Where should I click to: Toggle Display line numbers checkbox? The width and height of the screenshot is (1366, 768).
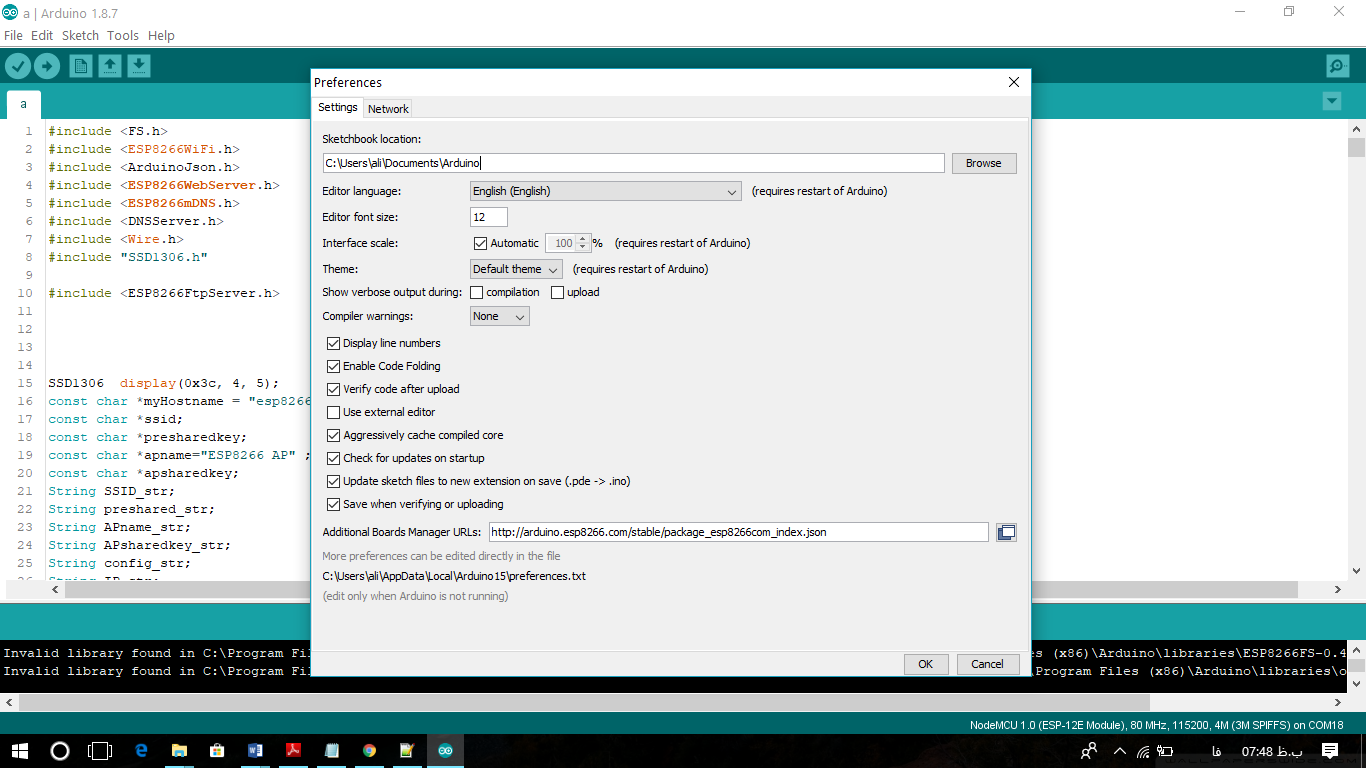tap(334, 343)
